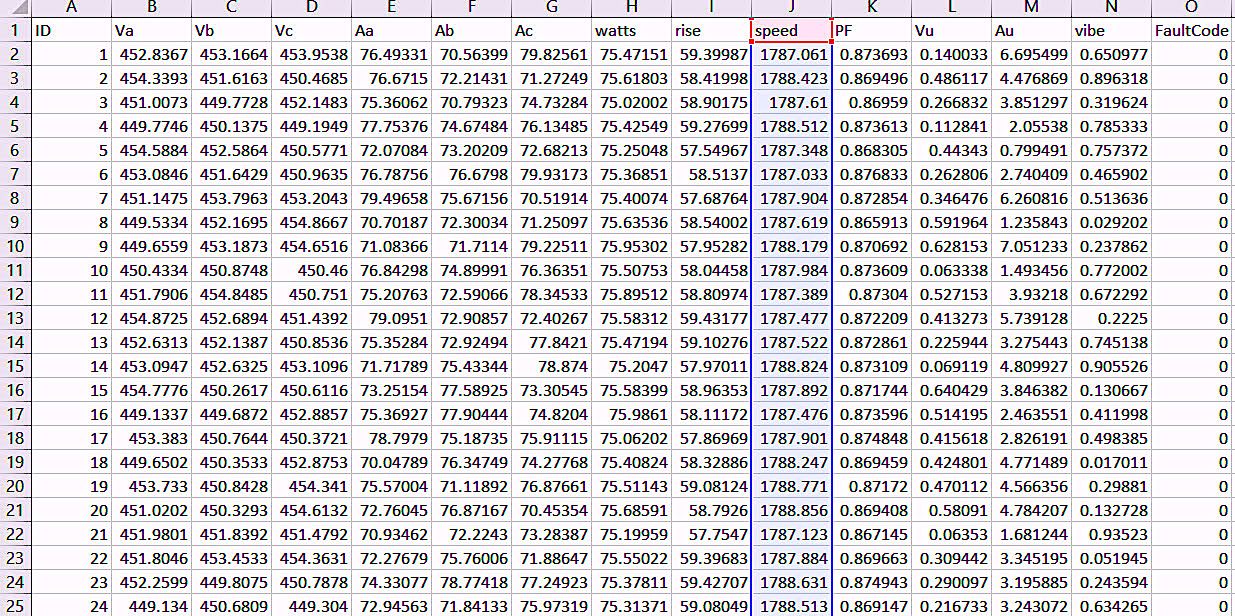The height and width of the screenshot is (616, 1235).
Task: Select cell with value 75.9861
Action: click(x=631, y=414)
